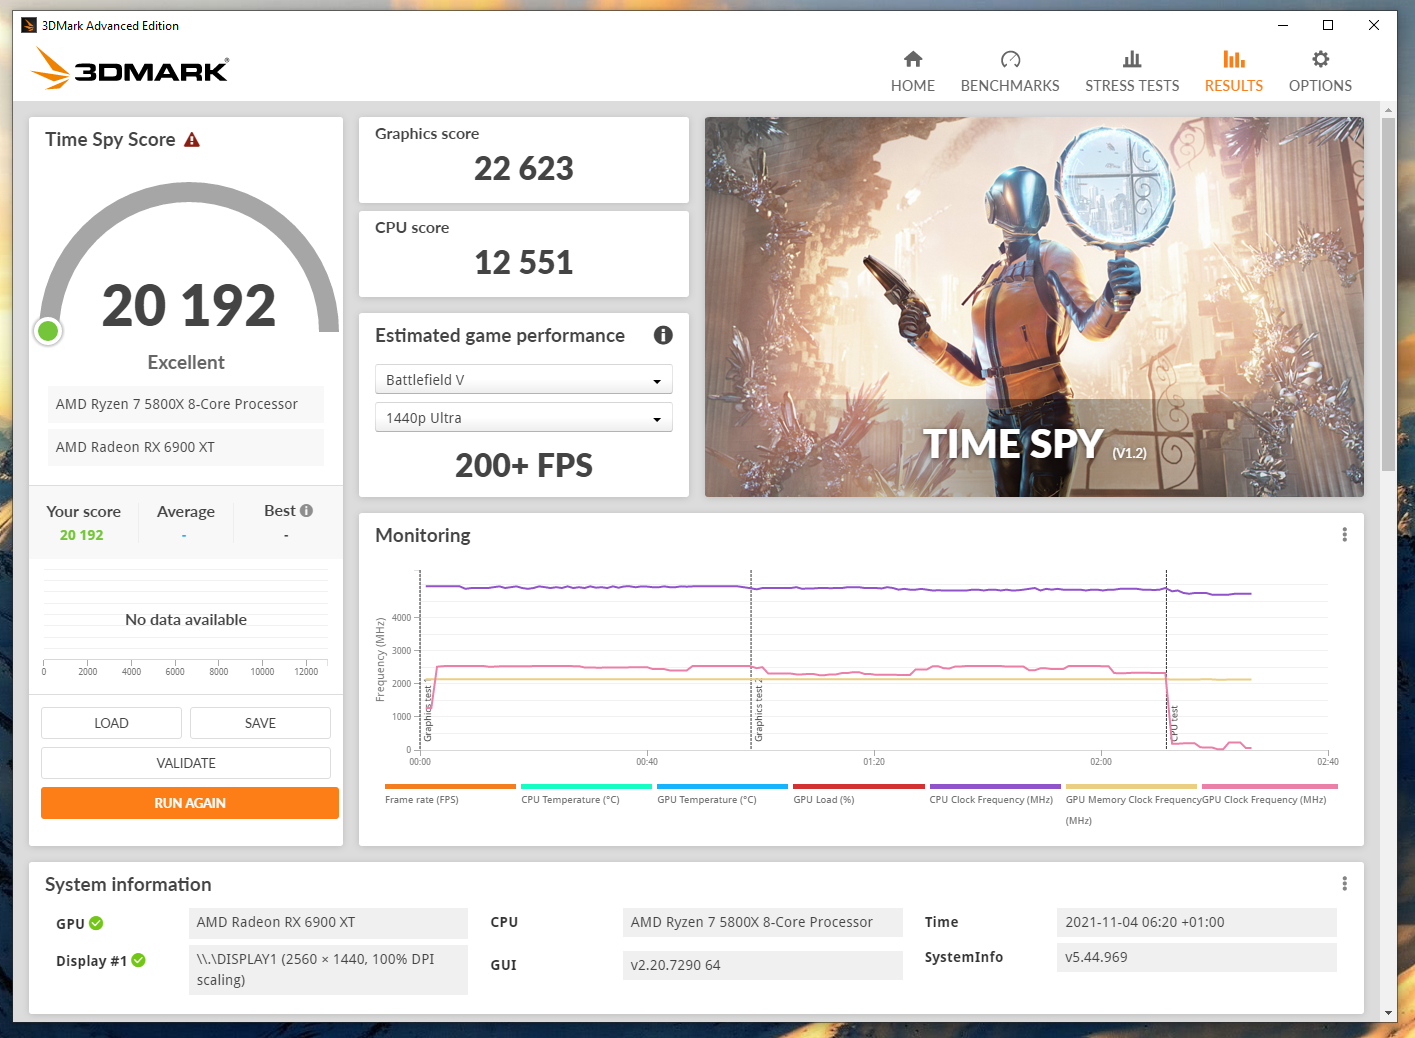Open the 1440p Ultra resolution dropdown
This screenshot has width=1415, height=1038.
[523, 418]
